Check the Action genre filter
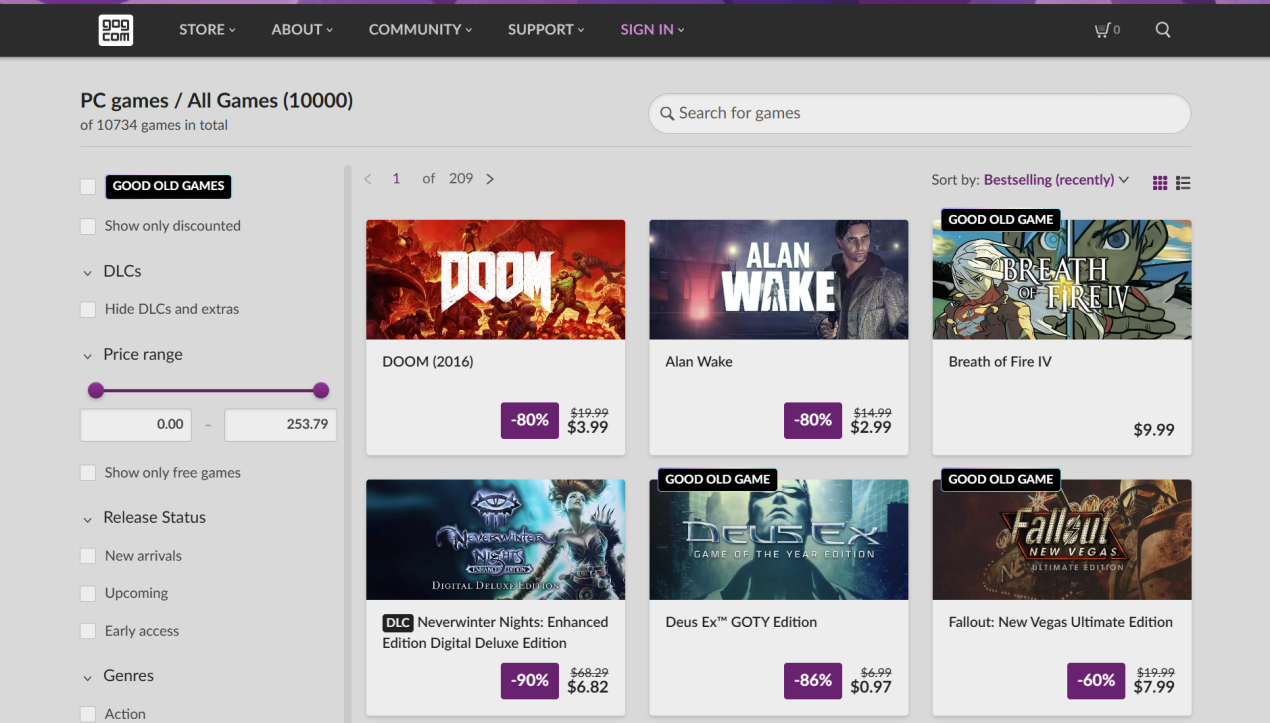 click(x=88, y=713)
